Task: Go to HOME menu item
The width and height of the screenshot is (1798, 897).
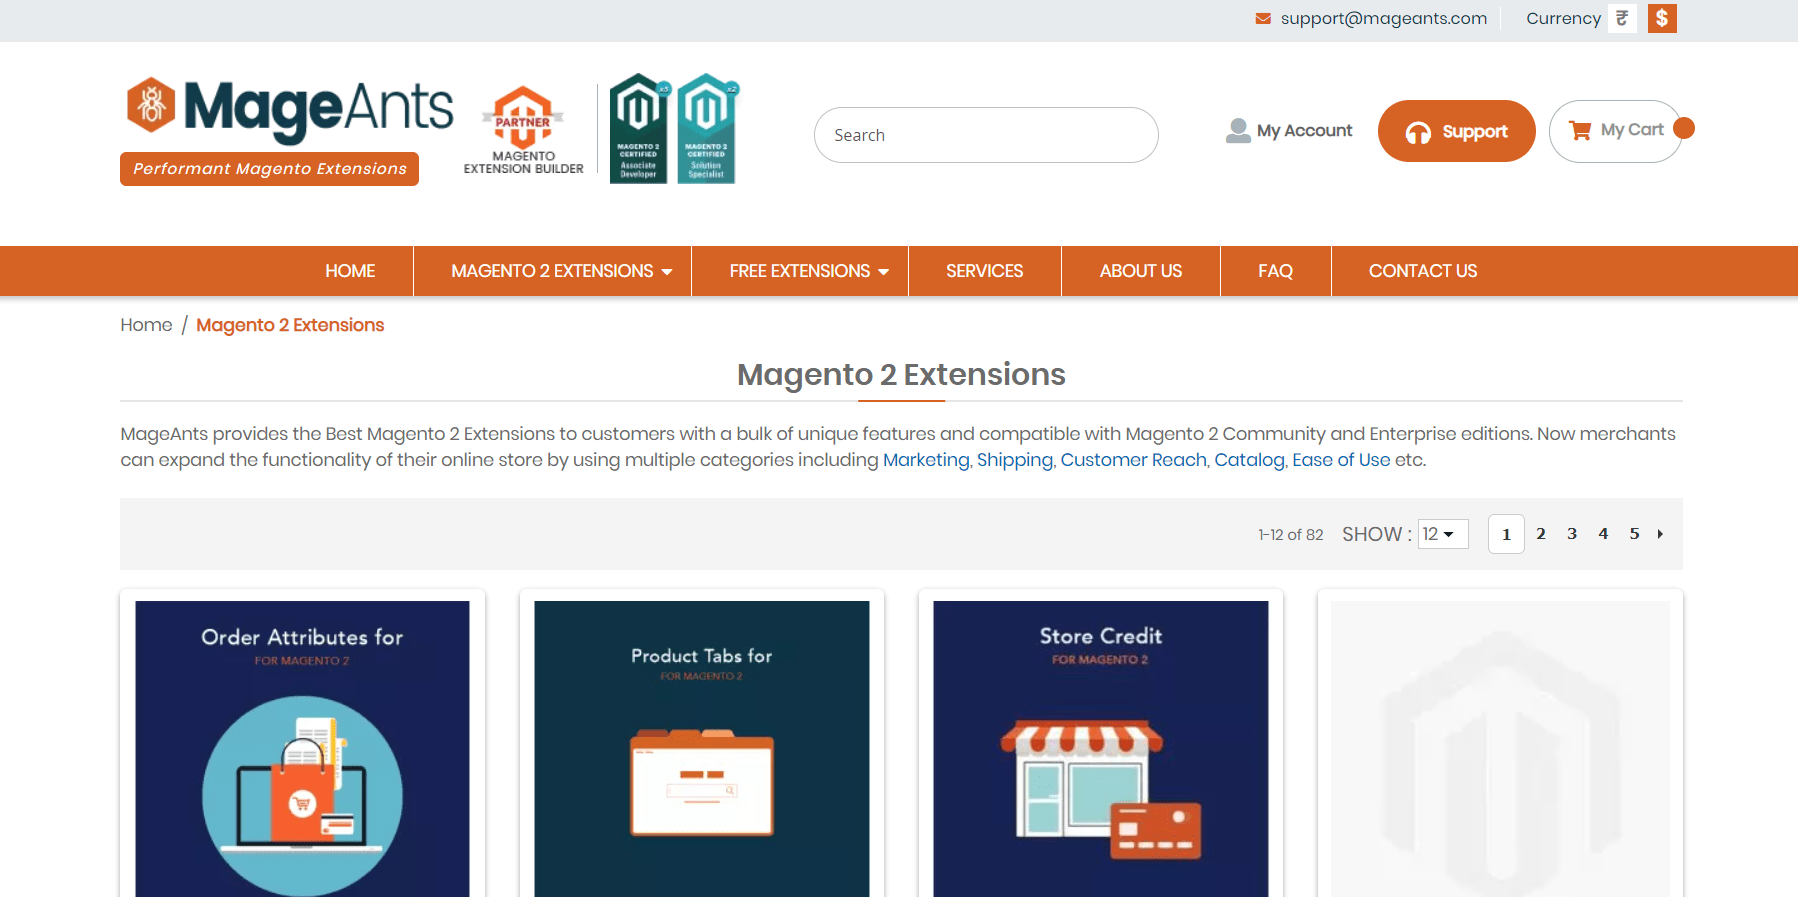Action: [350, 271]
